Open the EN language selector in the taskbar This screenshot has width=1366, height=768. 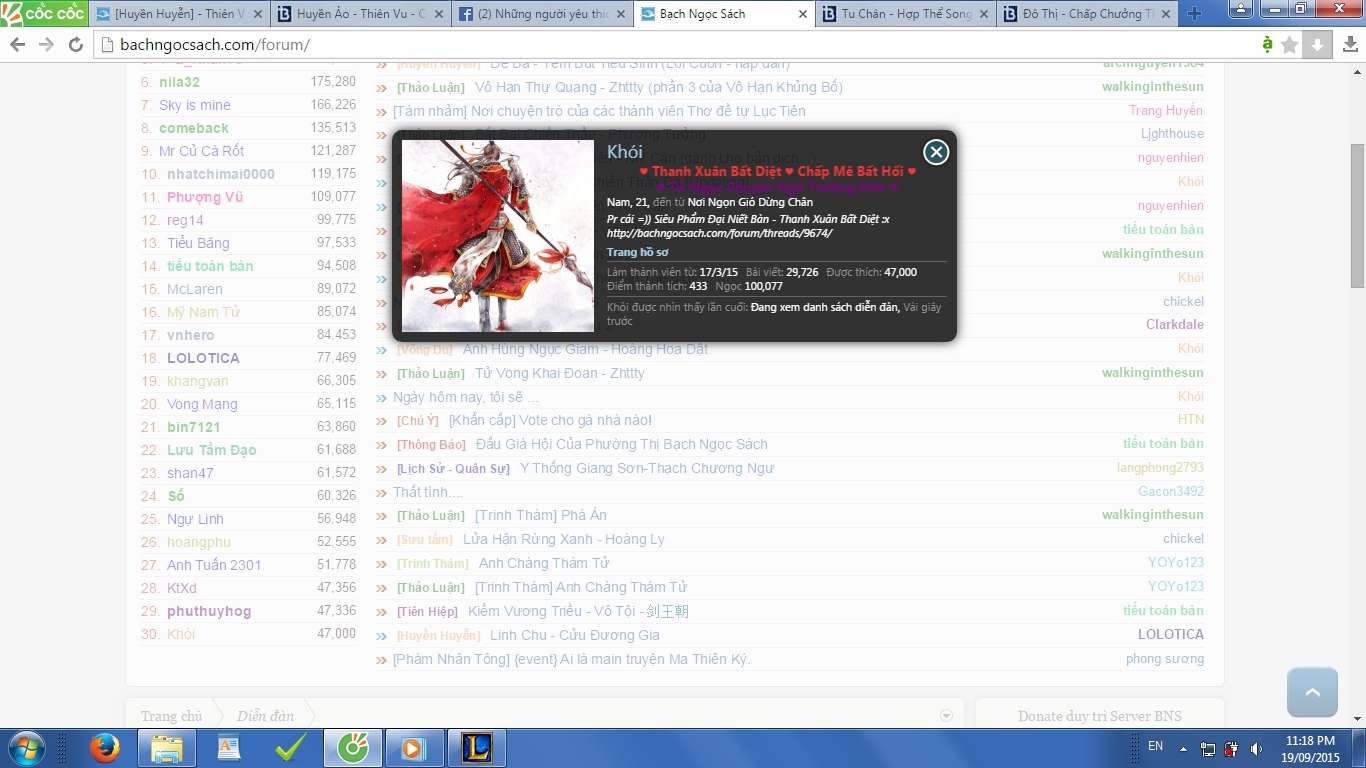[1155, 746]
